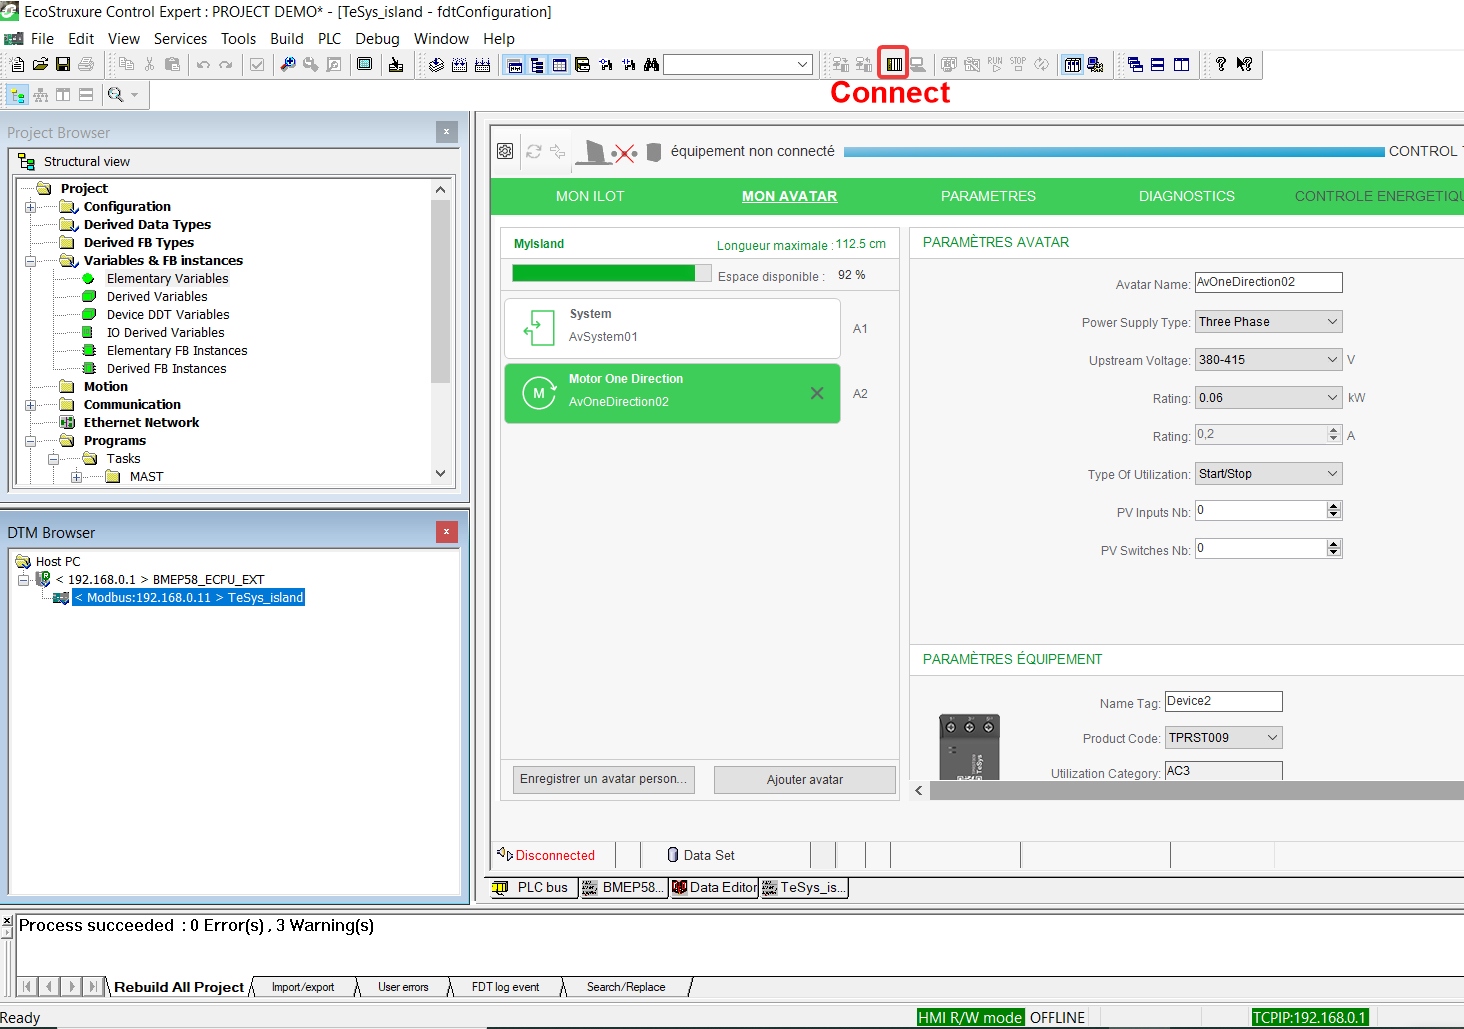Screen dimensions: 1464x1029
Task: Expand the Configuration tree node
Action: tap(30, 207)
